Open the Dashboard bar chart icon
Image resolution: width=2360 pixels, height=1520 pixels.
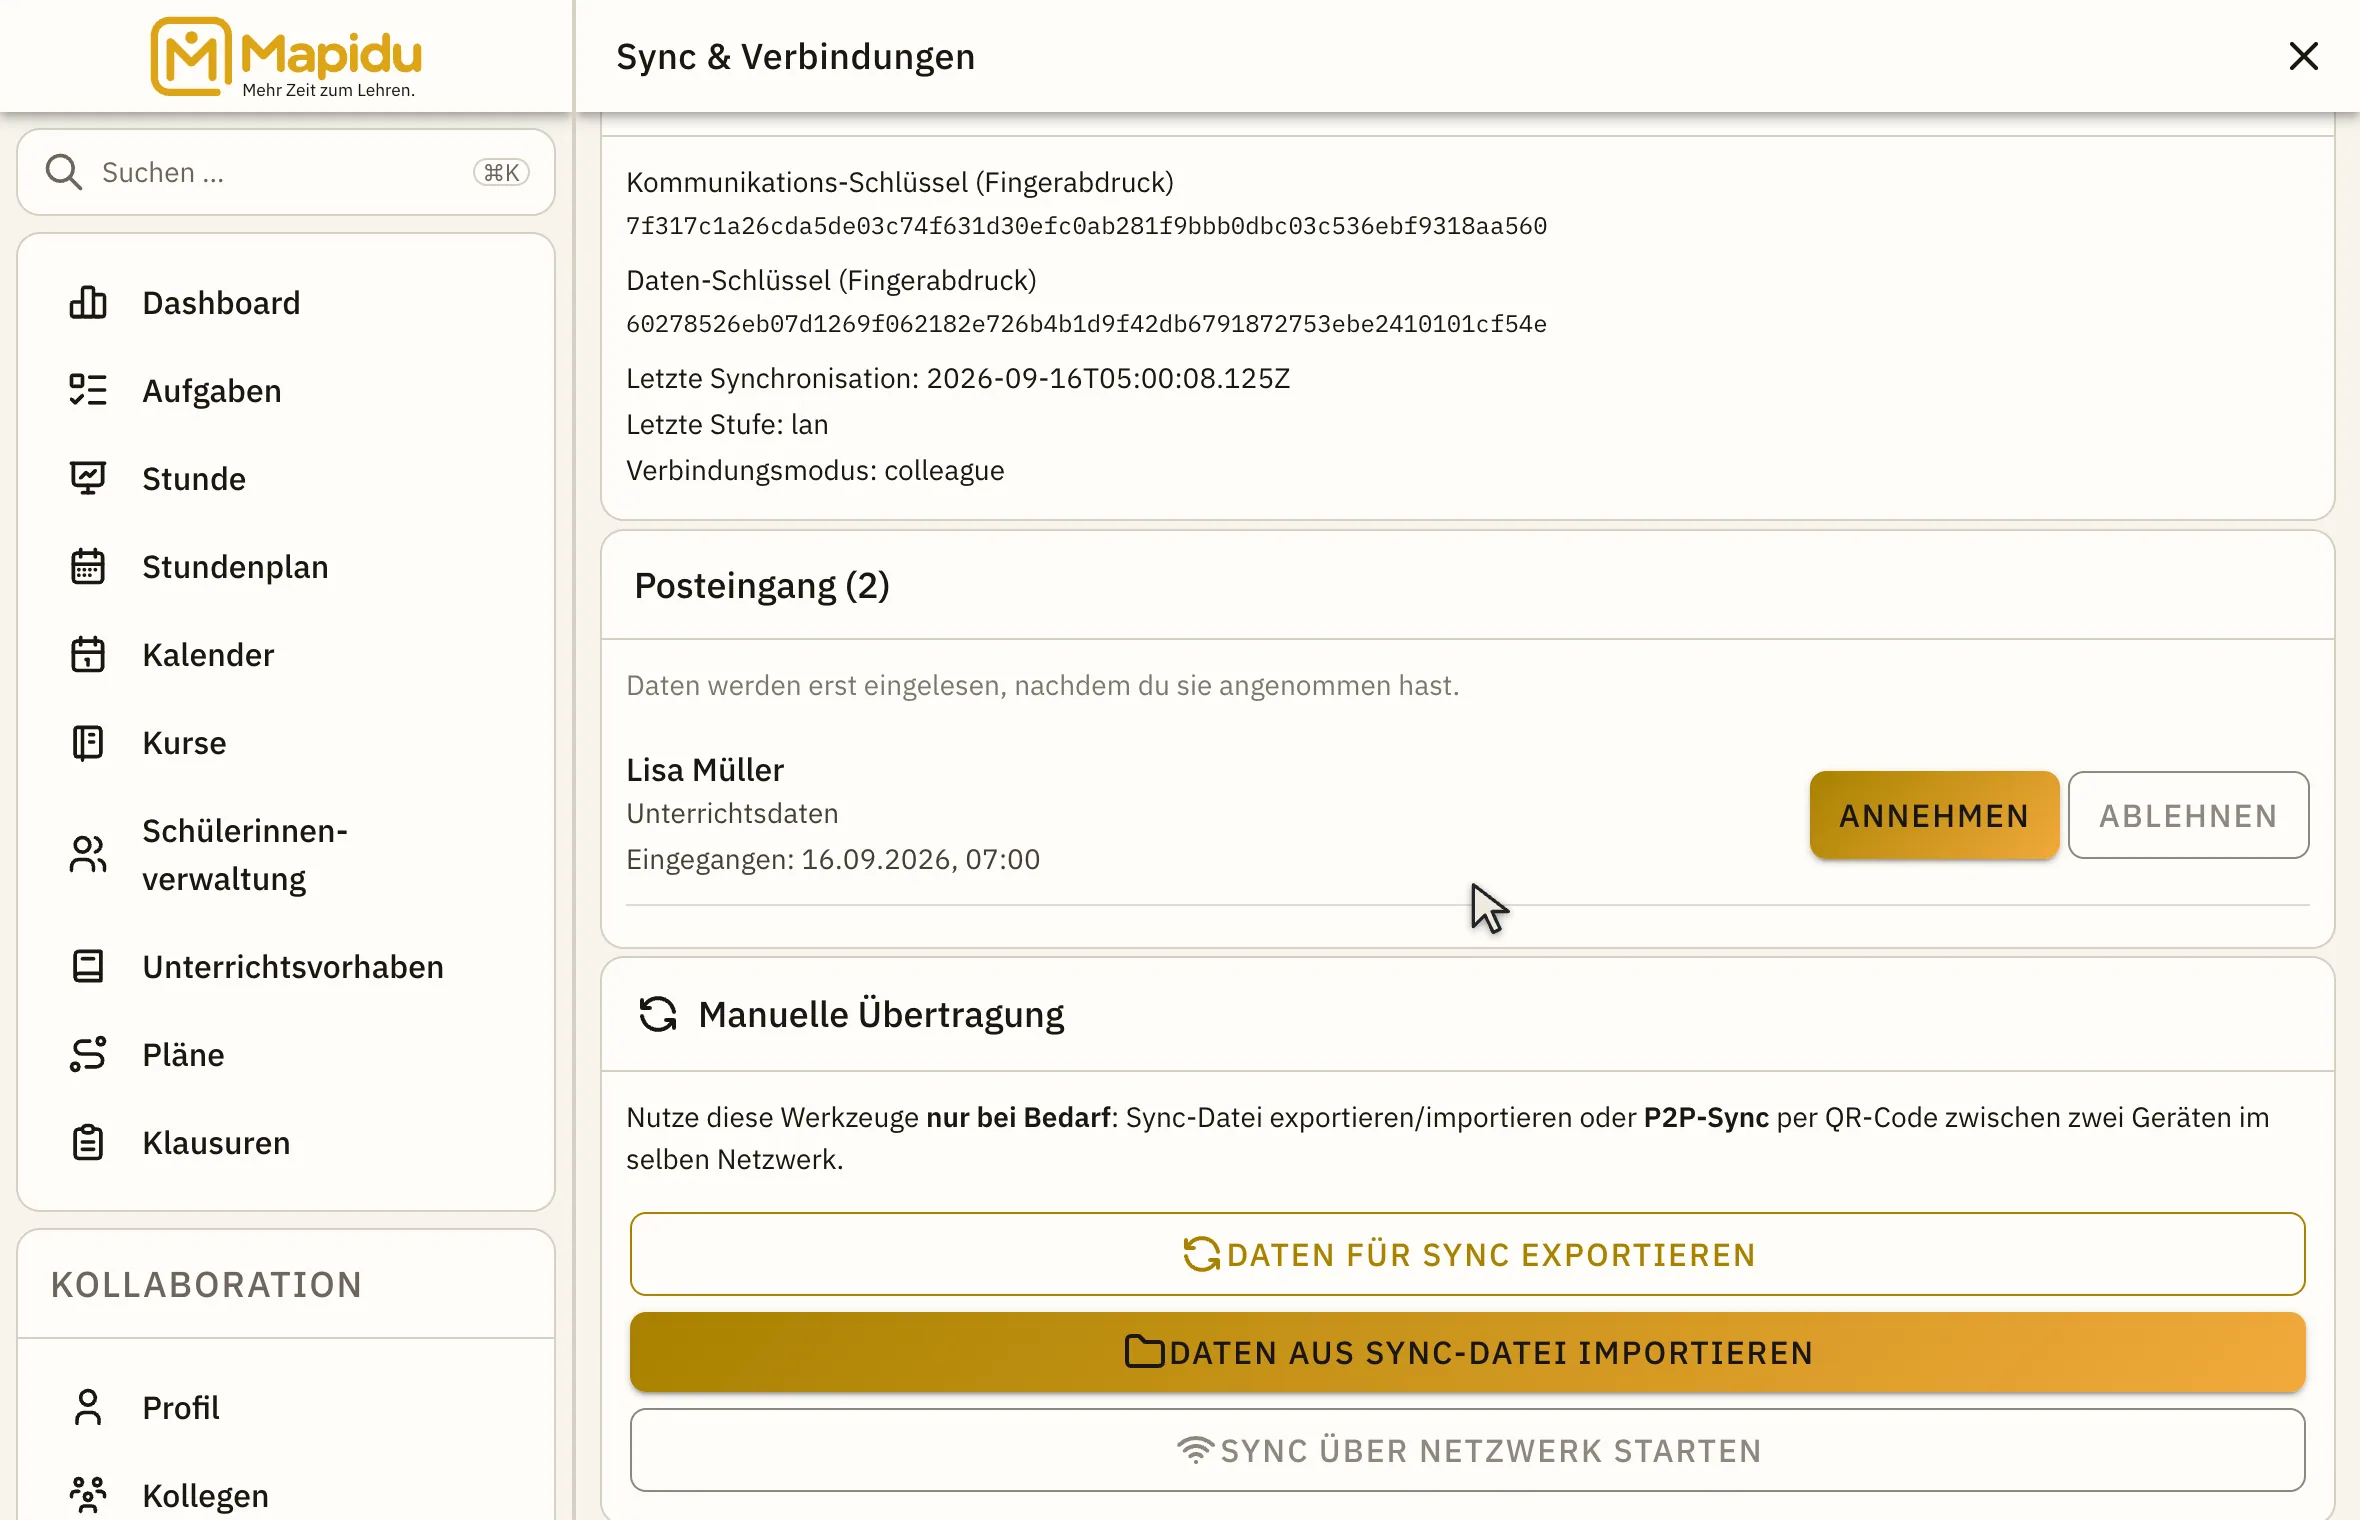point(88,302)
